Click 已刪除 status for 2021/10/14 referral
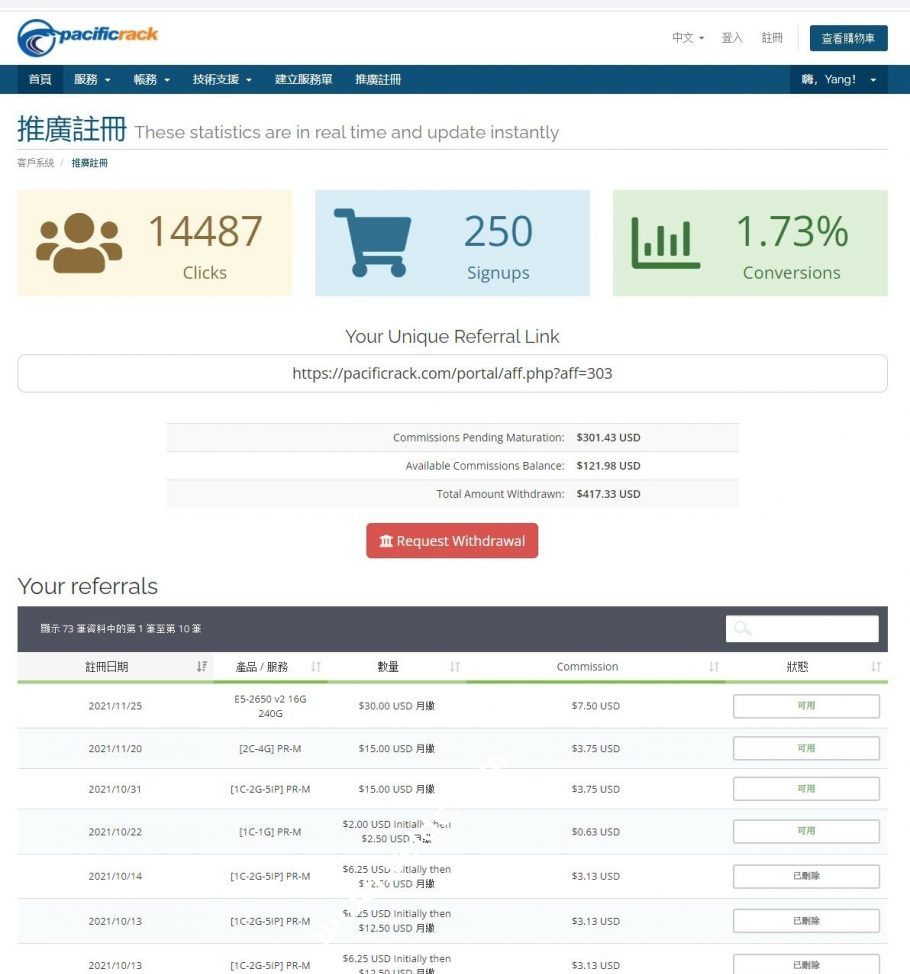910x974 pixels. tap(806, 876)
